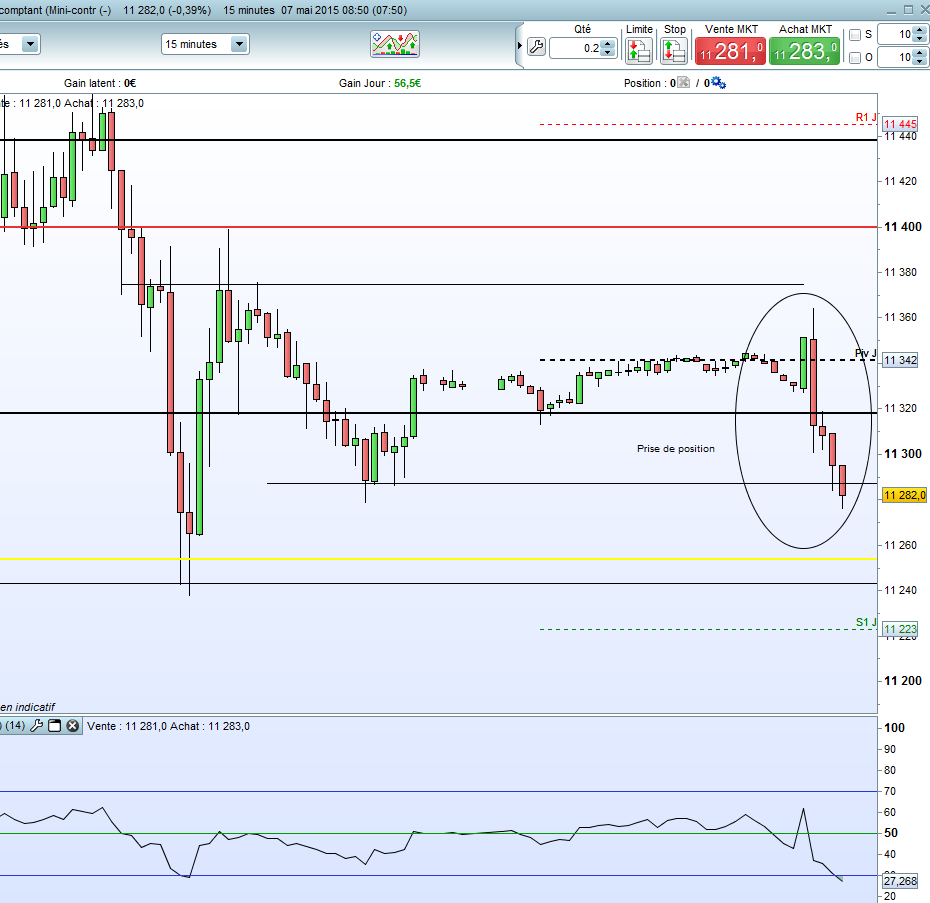Open the order settings wrench icon
This screenshot has height=903, width=930.
pos(536,47)
